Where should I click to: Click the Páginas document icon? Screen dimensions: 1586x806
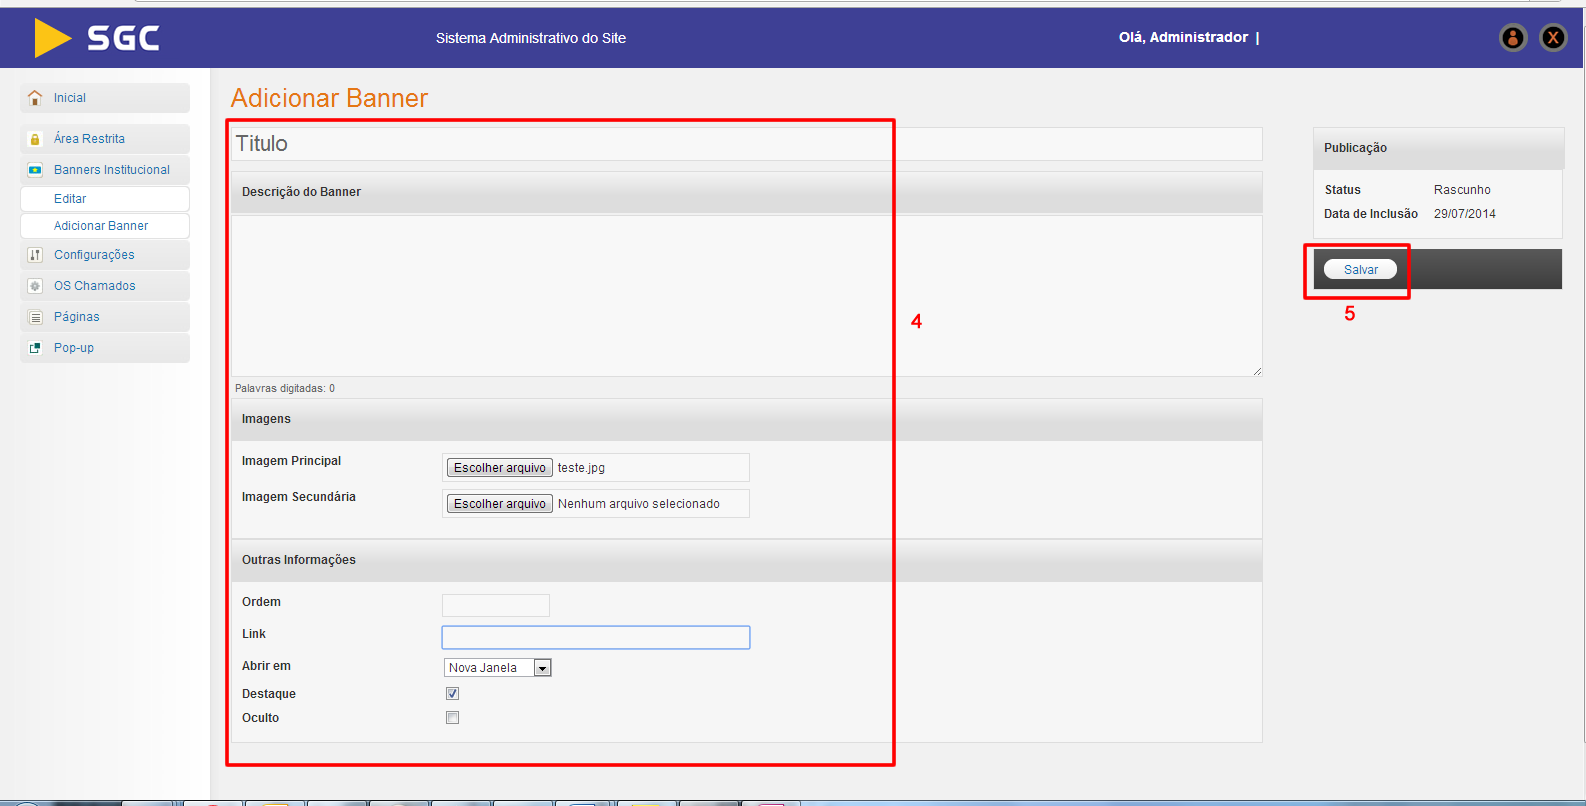pyautogui.click(x=35, y=317)
